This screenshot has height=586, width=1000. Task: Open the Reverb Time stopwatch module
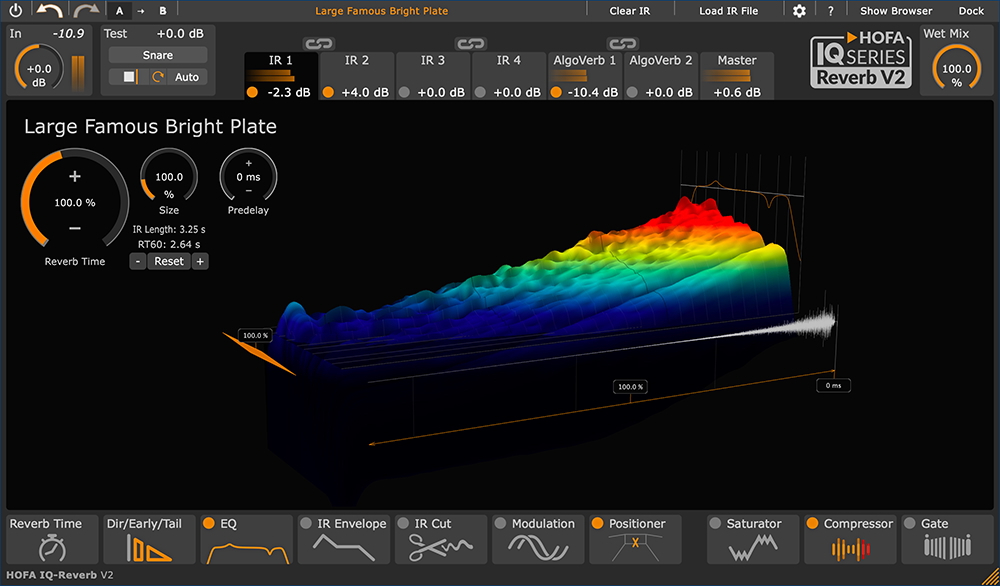(x=53, y=539)
